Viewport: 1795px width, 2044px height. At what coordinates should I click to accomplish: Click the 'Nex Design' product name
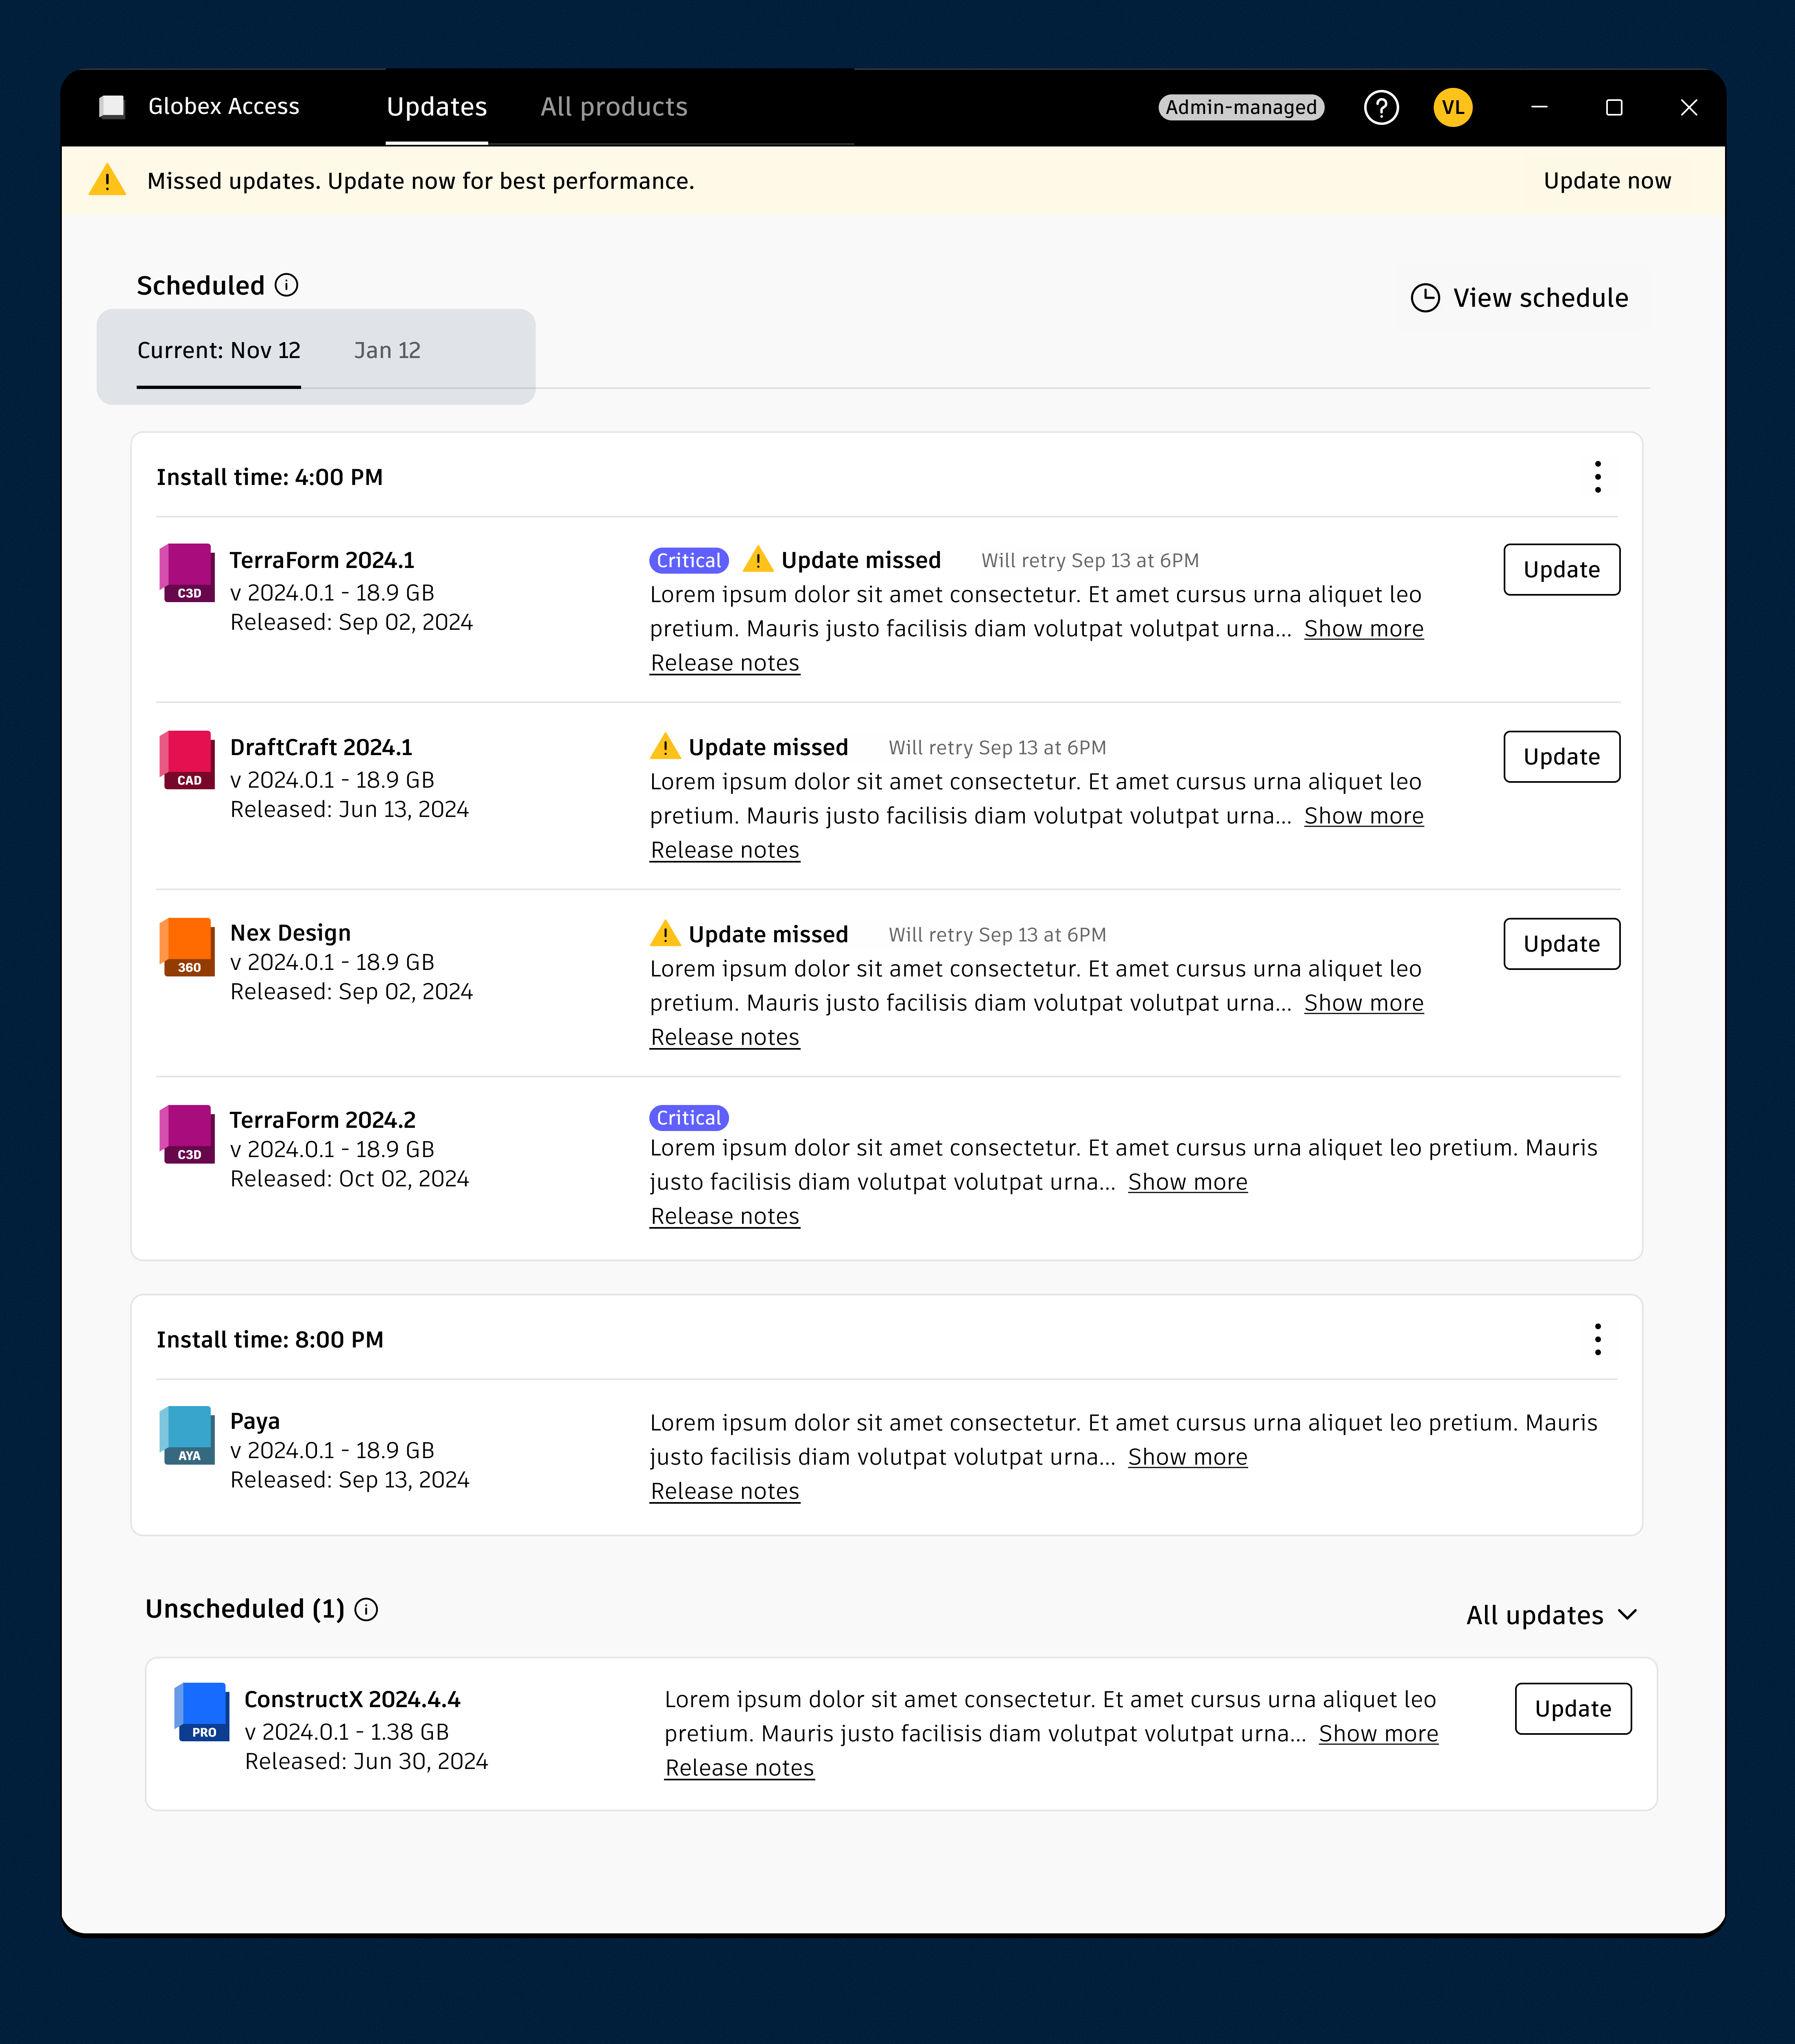[x=291, y=933]
